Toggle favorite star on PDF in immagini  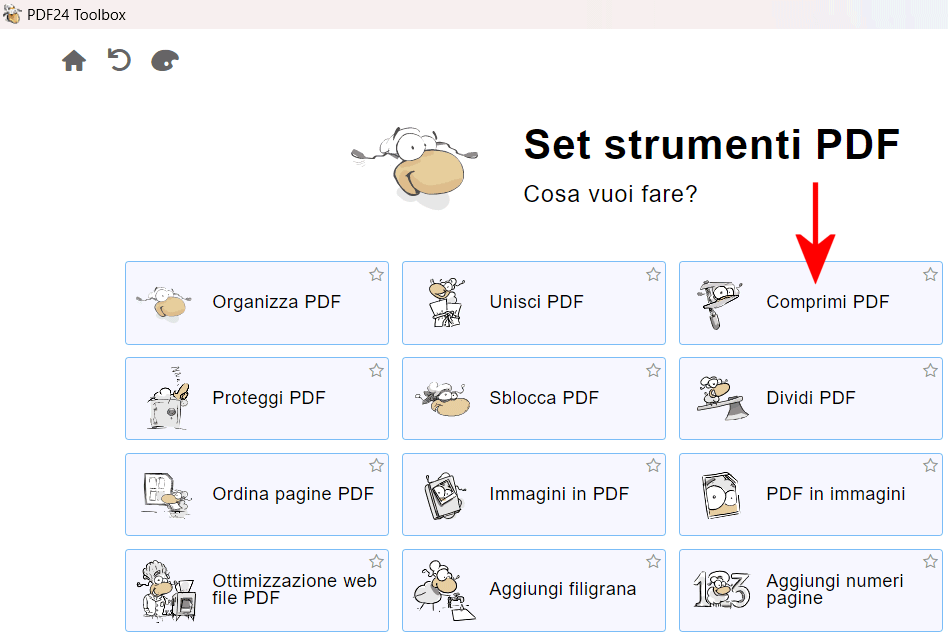tap(930, 465)
